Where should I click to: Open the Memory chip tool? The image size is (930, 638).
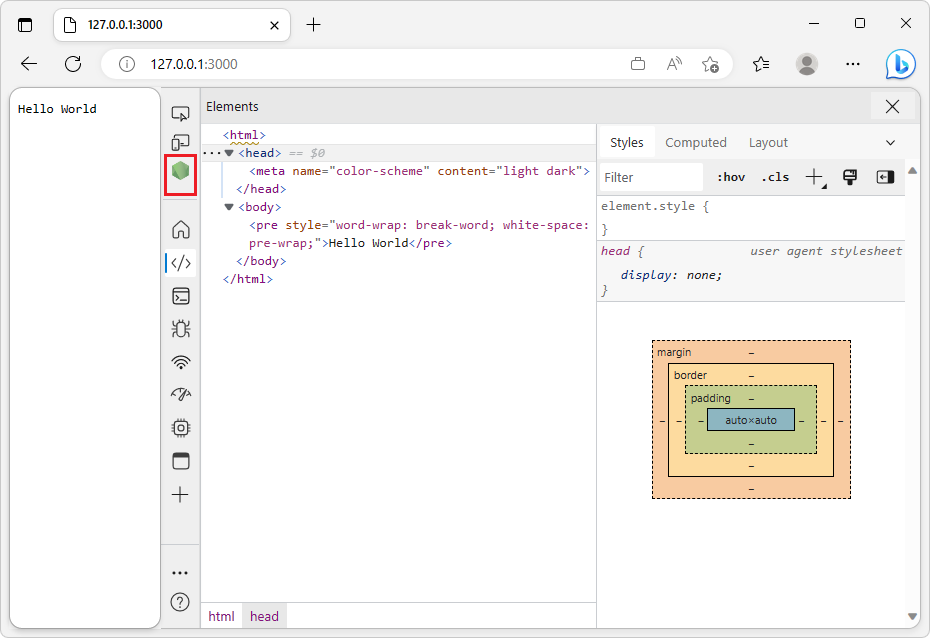180,428
